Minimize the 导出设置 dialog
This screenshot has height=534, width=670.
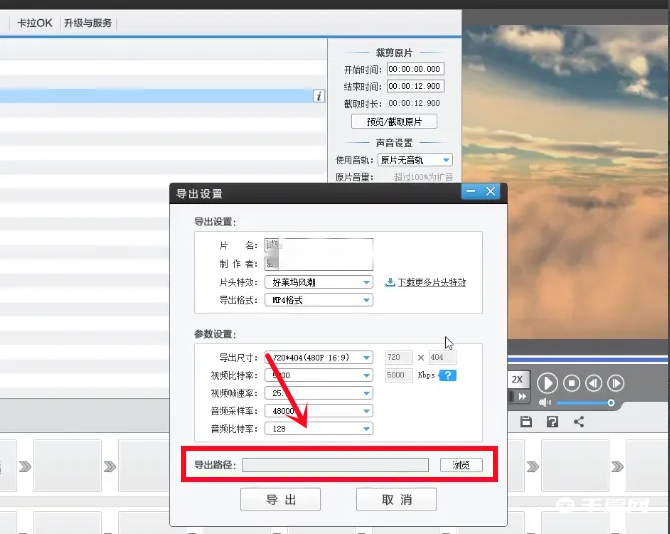coord(471,191)
